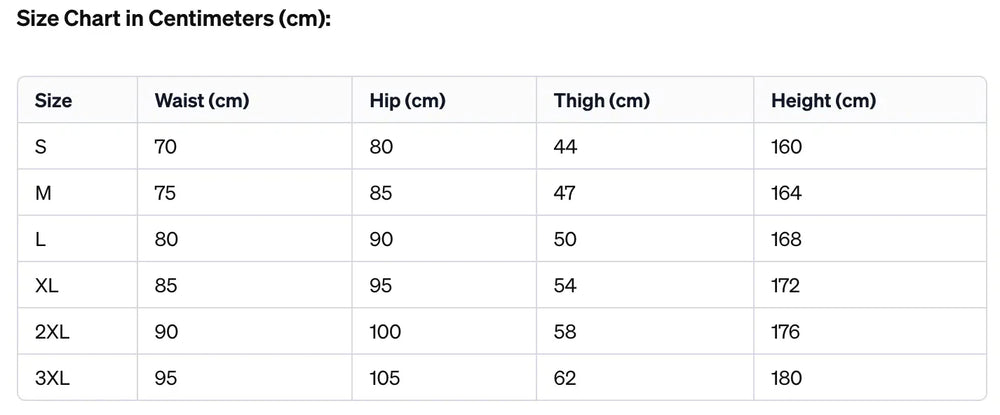Screen dimensions: 1000x415
Task: Click the Size Chart in Centimeters heading
Action: coord(174,20)
